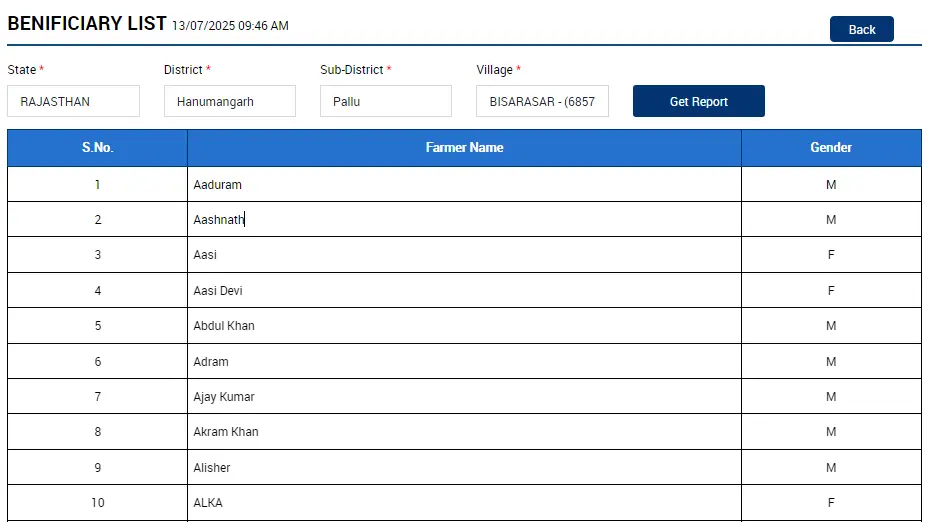Click the S.No. column header

[97, 148]
